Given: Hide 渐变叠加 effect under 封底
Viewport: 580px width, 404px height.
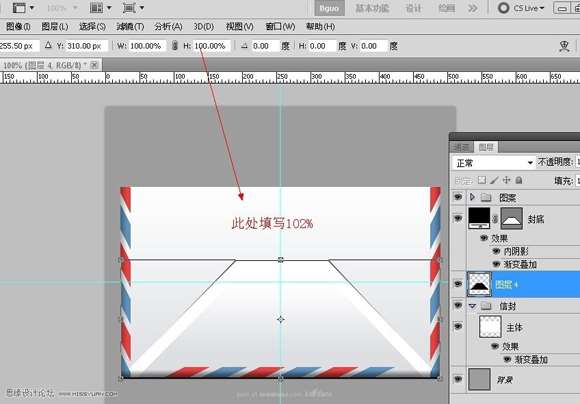Looking at the screenshot, I should [x=496, y=264].
